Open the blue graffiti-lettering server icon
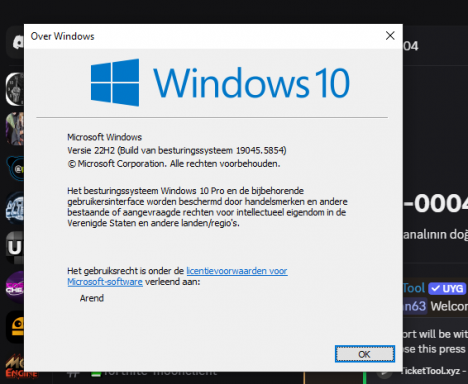Image resolution: width=468 pixels, height=384 pixels. (15, 208)
